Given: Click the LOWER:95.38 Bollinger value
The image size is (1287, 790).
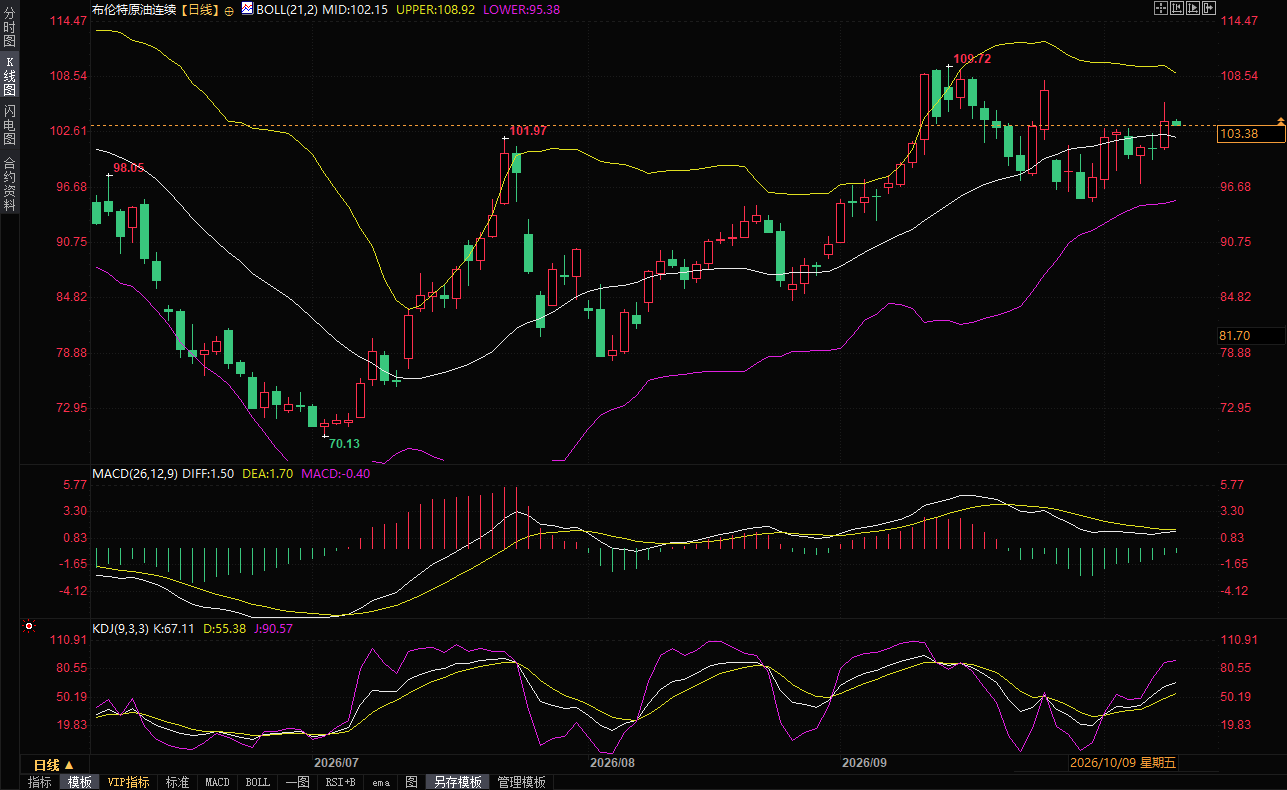Looking at the screenshot, I should [x=521, y=9].
